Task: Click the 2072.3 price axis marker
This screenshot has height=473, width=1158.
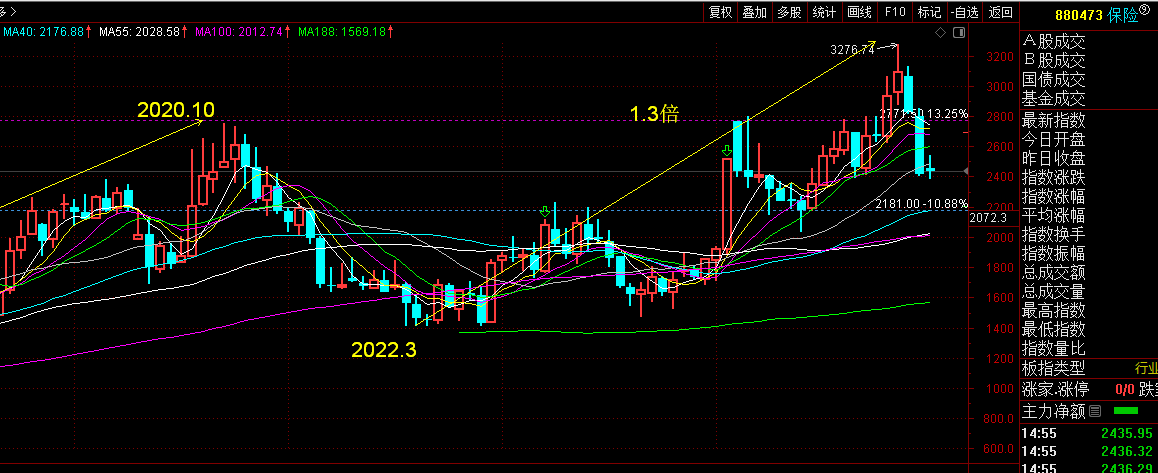Action: click(988, 218)
